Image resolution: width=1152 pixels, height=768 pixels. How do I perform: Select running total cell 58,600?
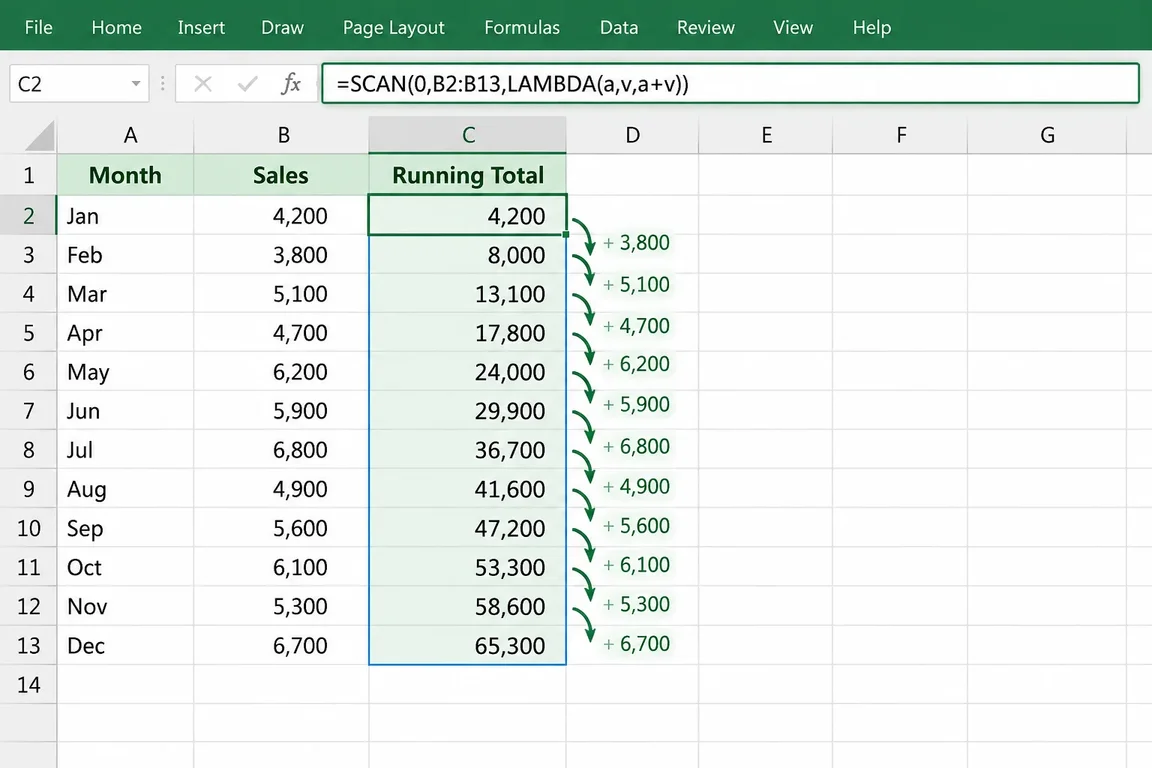click(x=467, y=606)
